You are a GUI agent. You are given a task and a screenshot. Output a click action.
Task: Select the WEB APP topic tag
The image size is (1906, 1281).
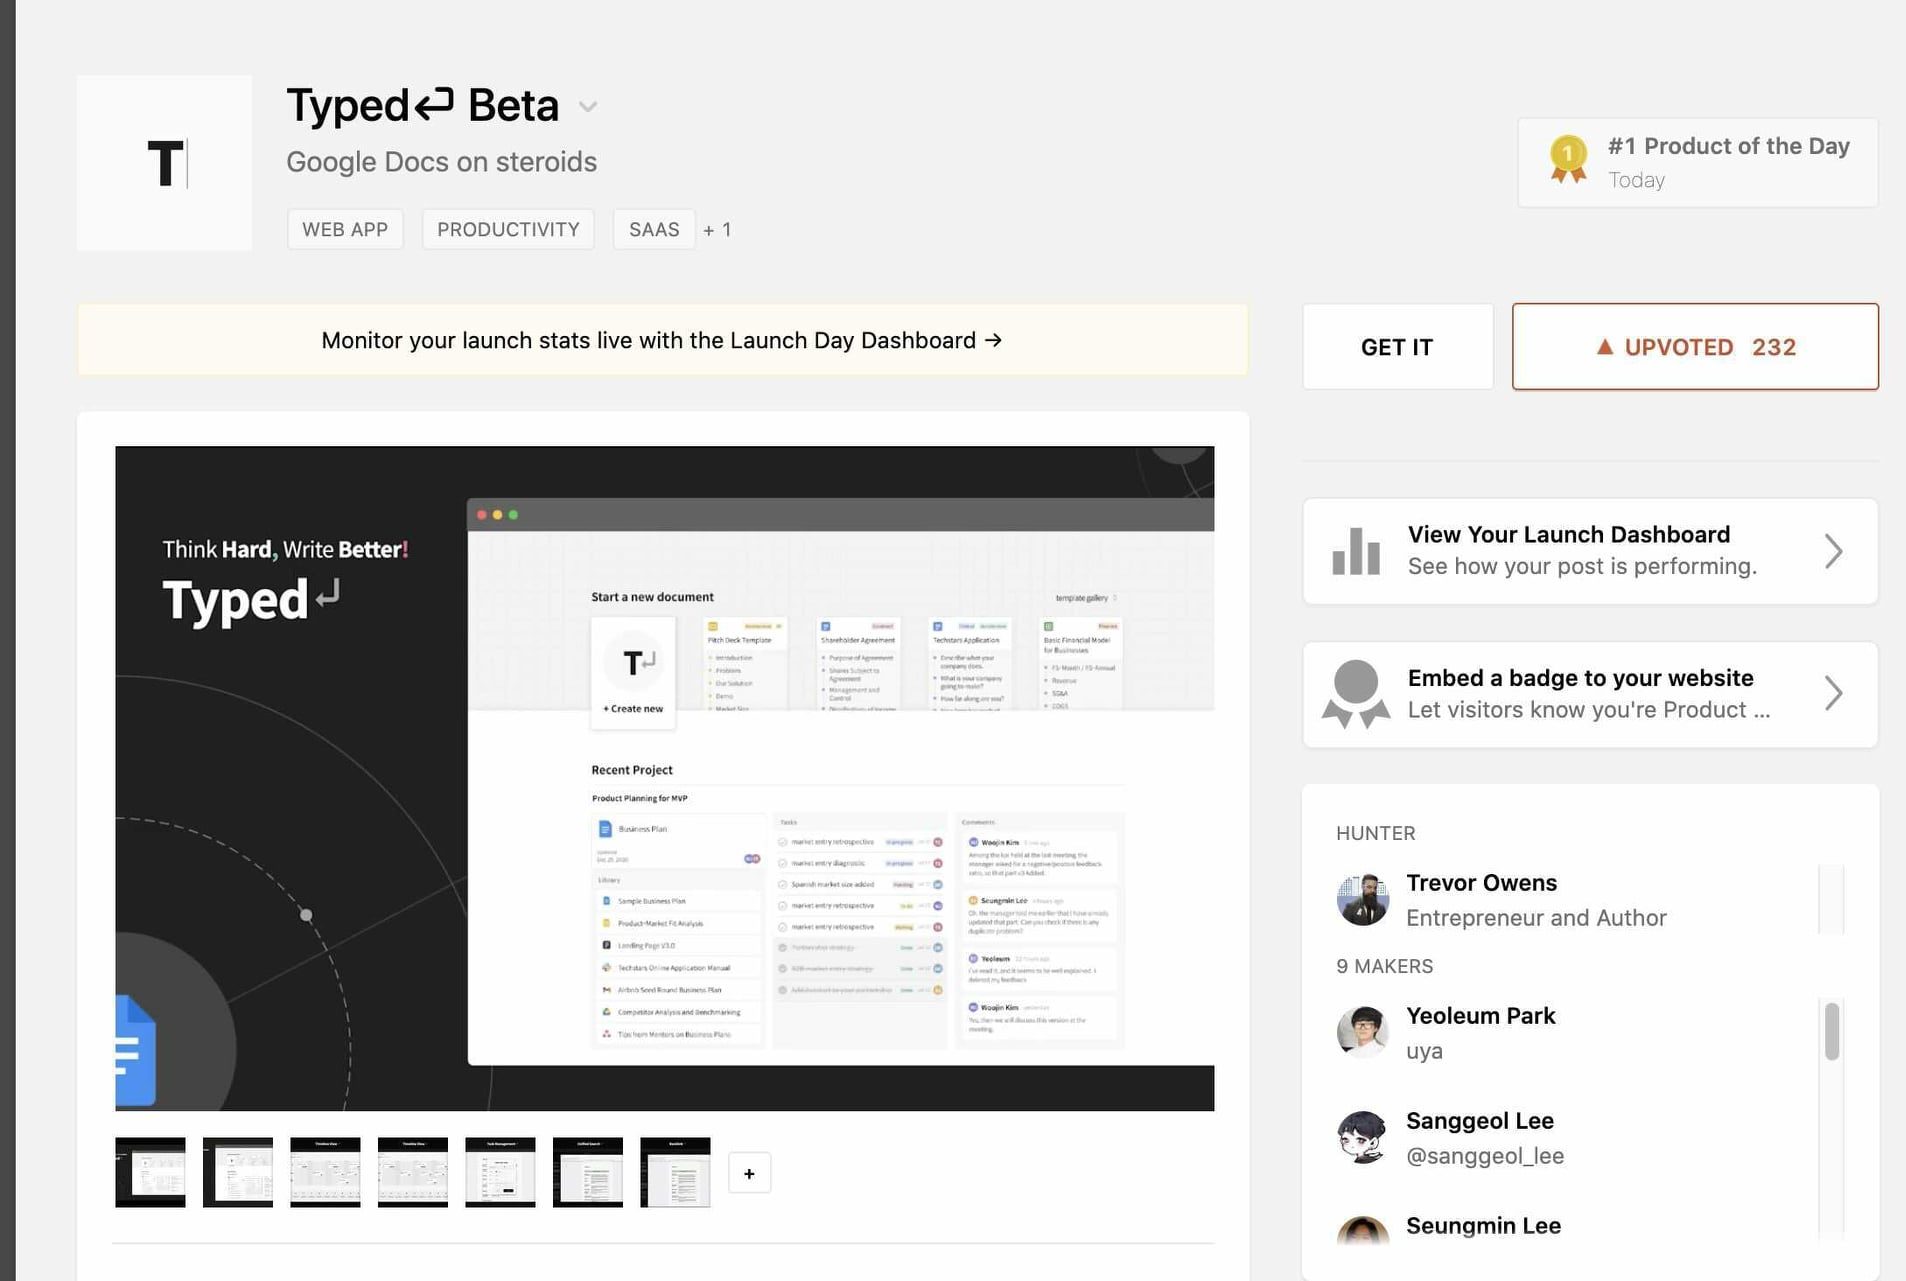tap(345, 229)
